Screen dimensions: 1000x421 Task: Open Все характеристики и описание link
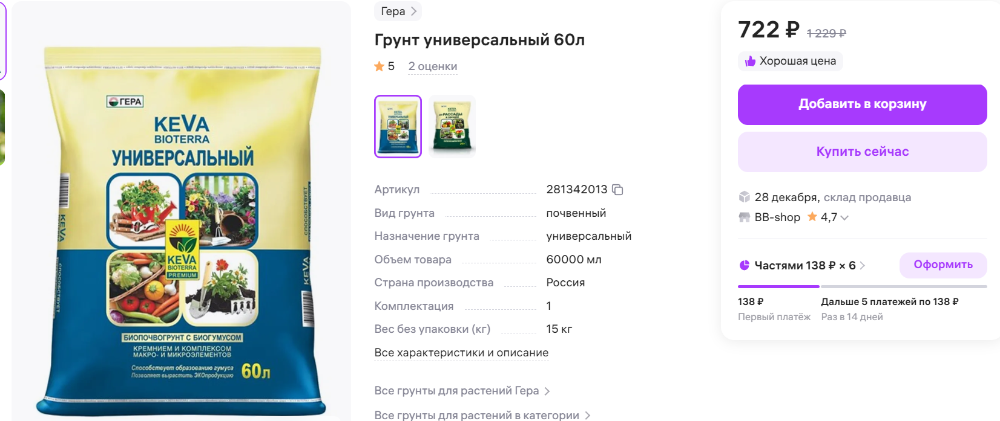[x=461, y=353]
